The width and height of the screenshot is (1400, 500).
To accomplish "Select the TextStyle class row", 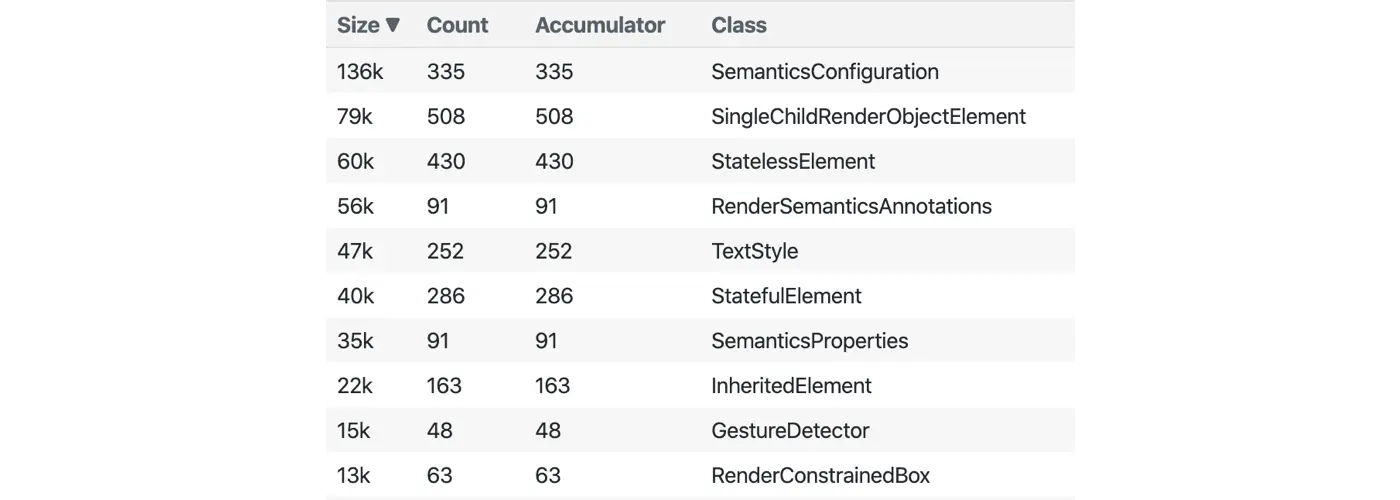I will (x=754, y=252).
